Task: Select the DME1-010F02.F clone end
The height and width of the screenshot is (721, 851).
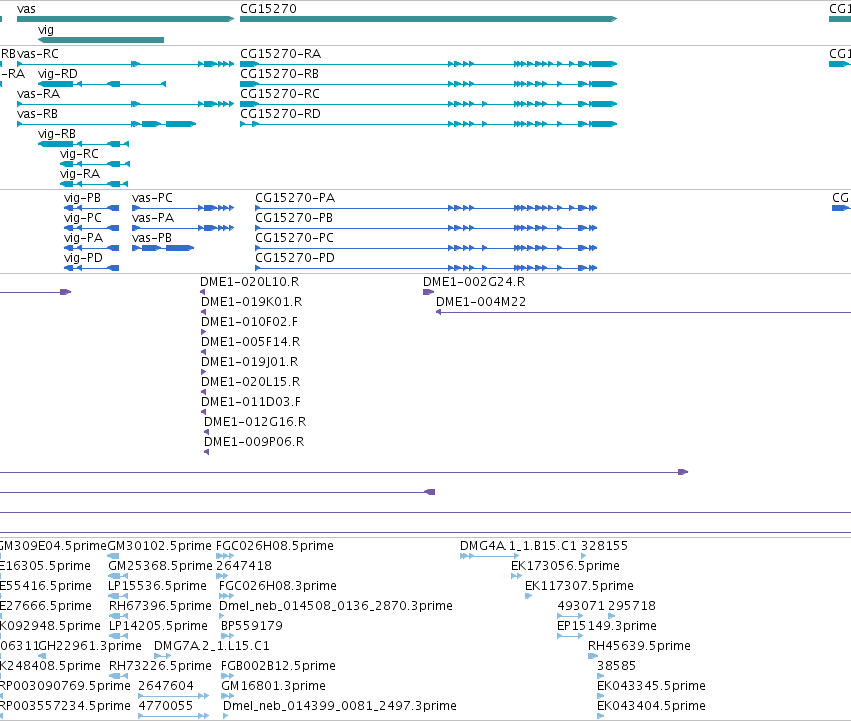Action: click(204, 332)
